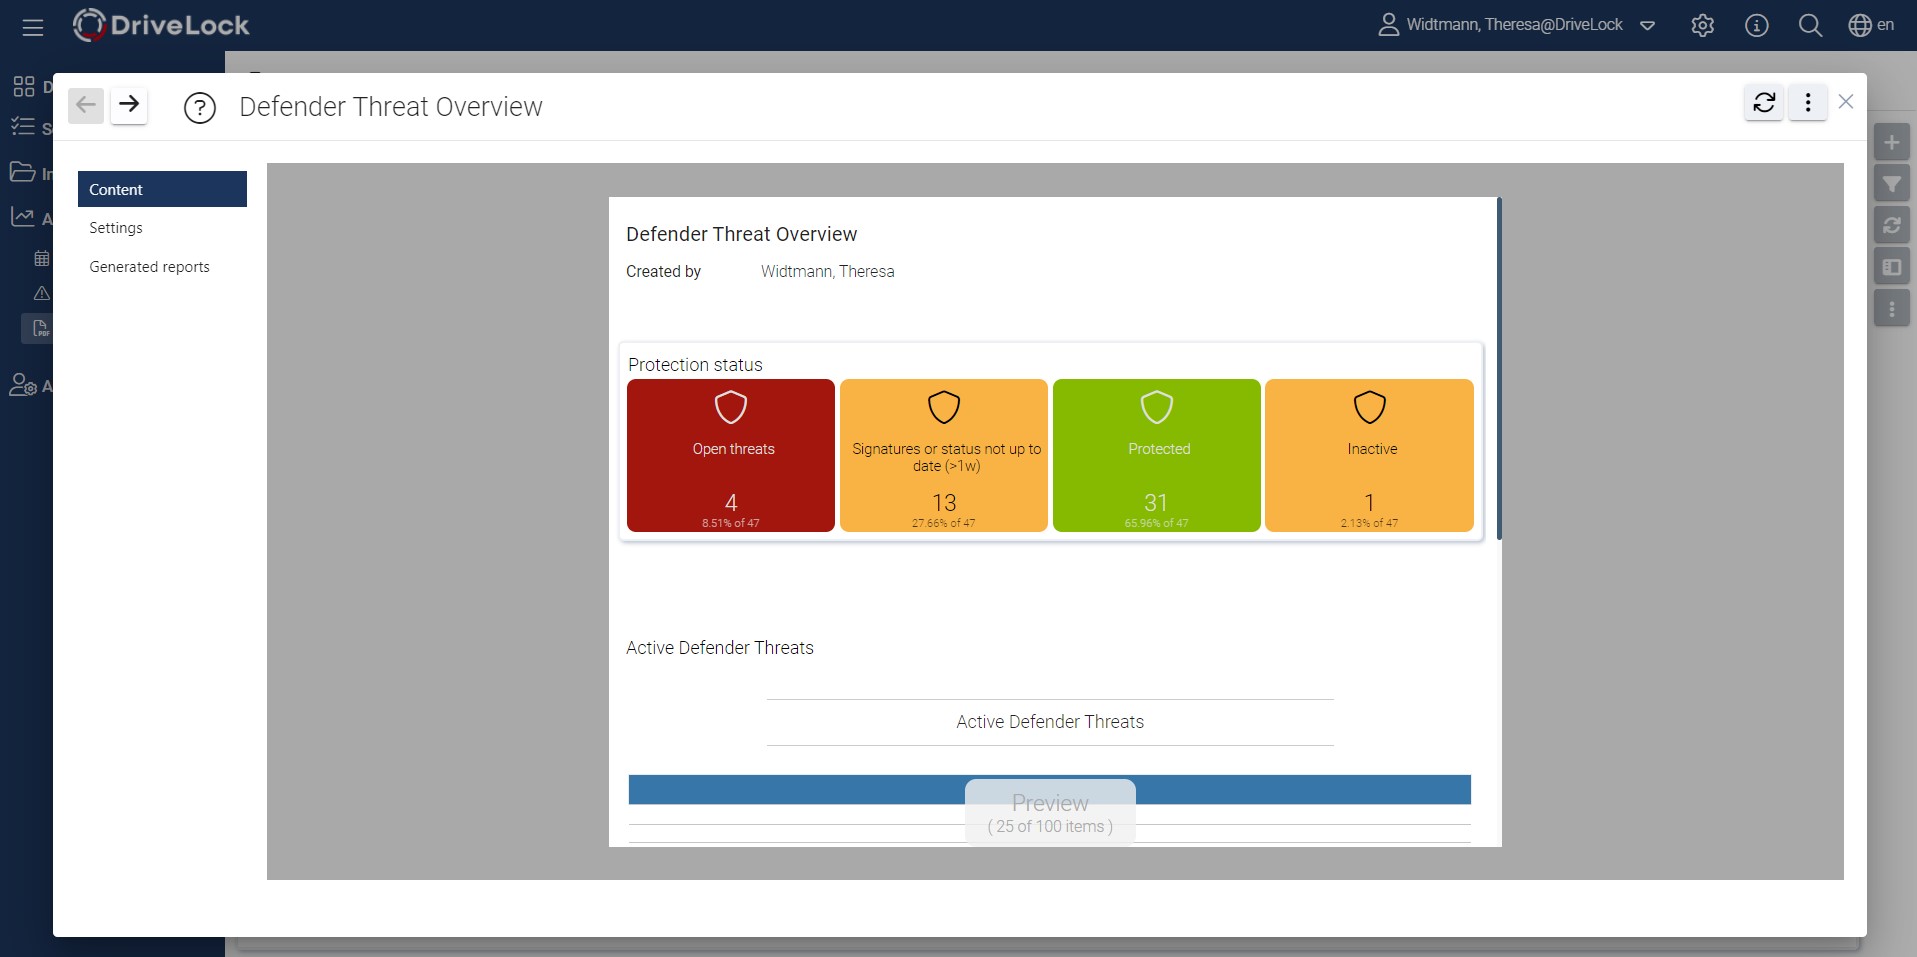This screenshot has width=1917, height=957.
Task: Click the 27.66% of 47 text
Action: pos(944,523)
